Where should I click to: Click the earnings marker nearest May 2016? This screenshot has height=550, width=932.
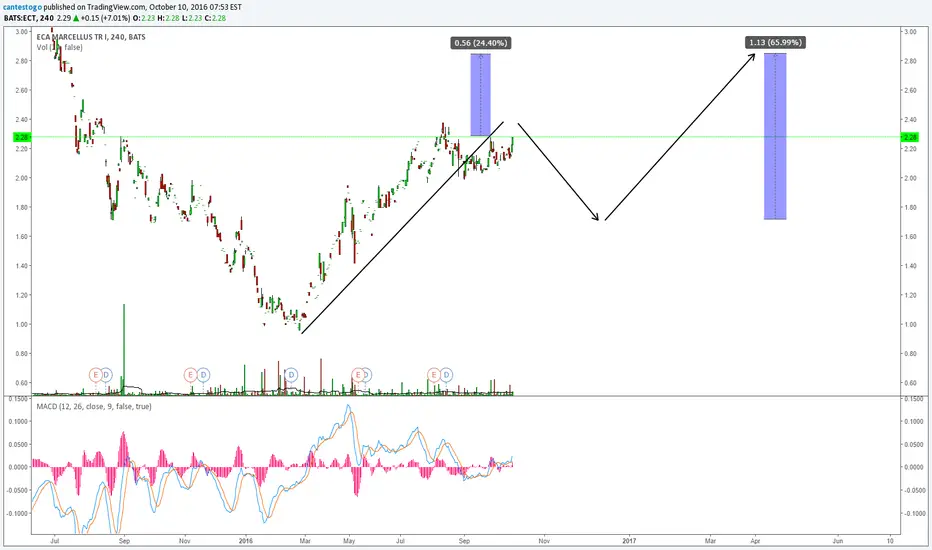coord(357,375)
